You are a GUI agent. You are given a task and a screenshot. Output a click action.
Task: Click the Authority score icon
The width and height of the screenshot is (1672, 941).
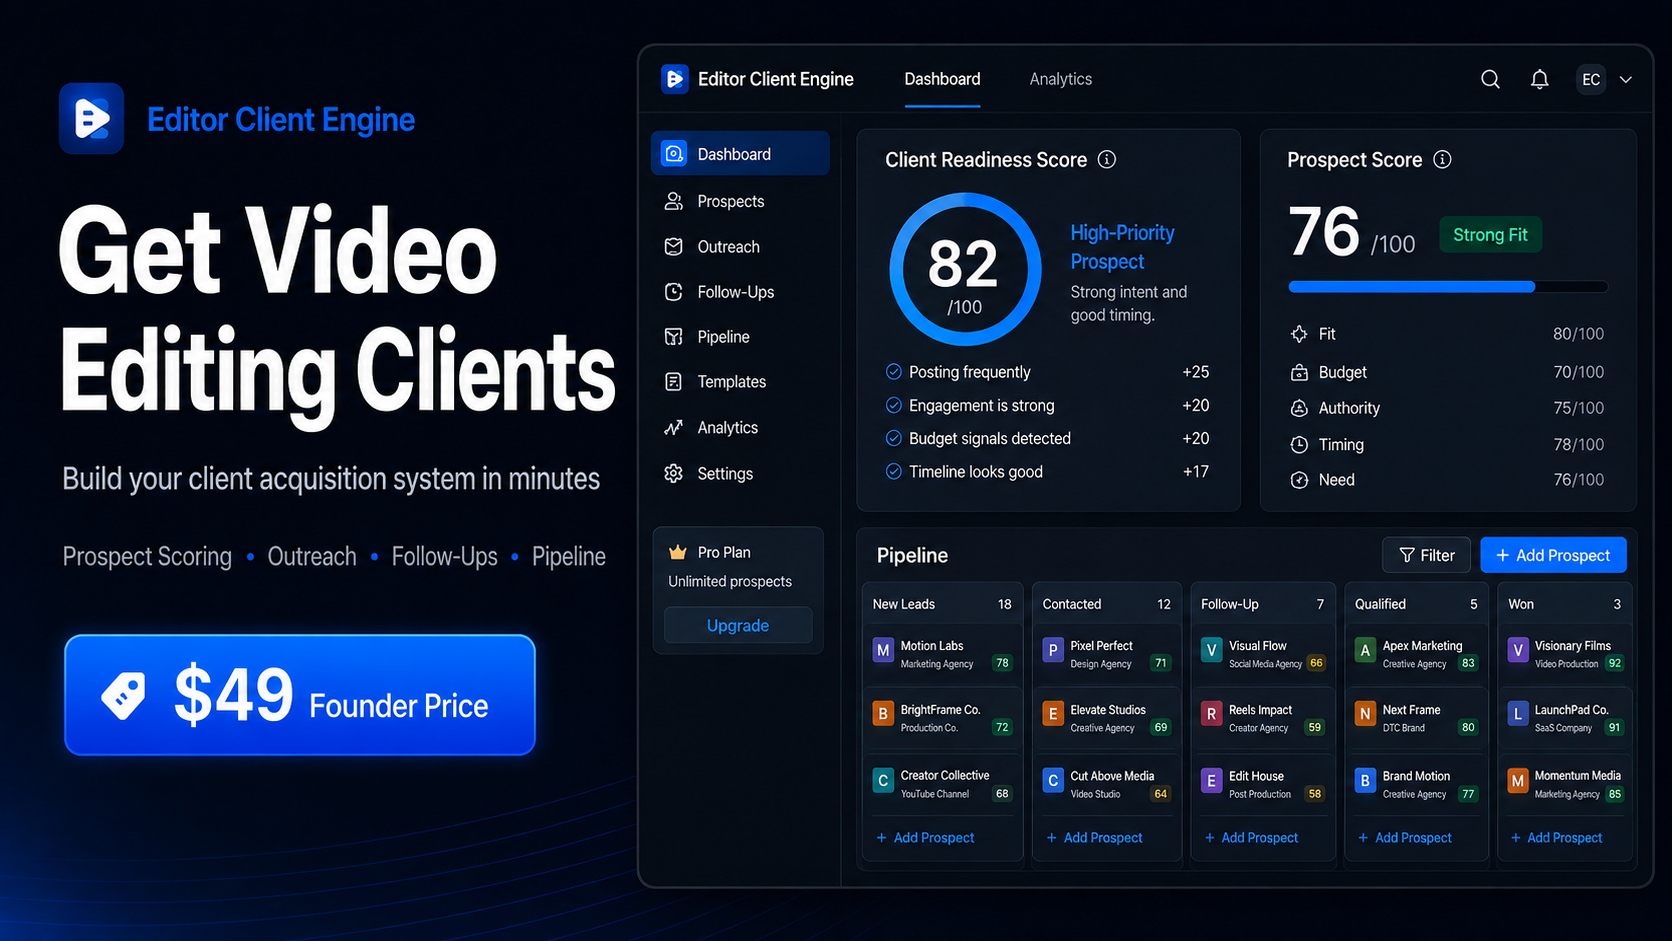click(x=1299, y=408)
